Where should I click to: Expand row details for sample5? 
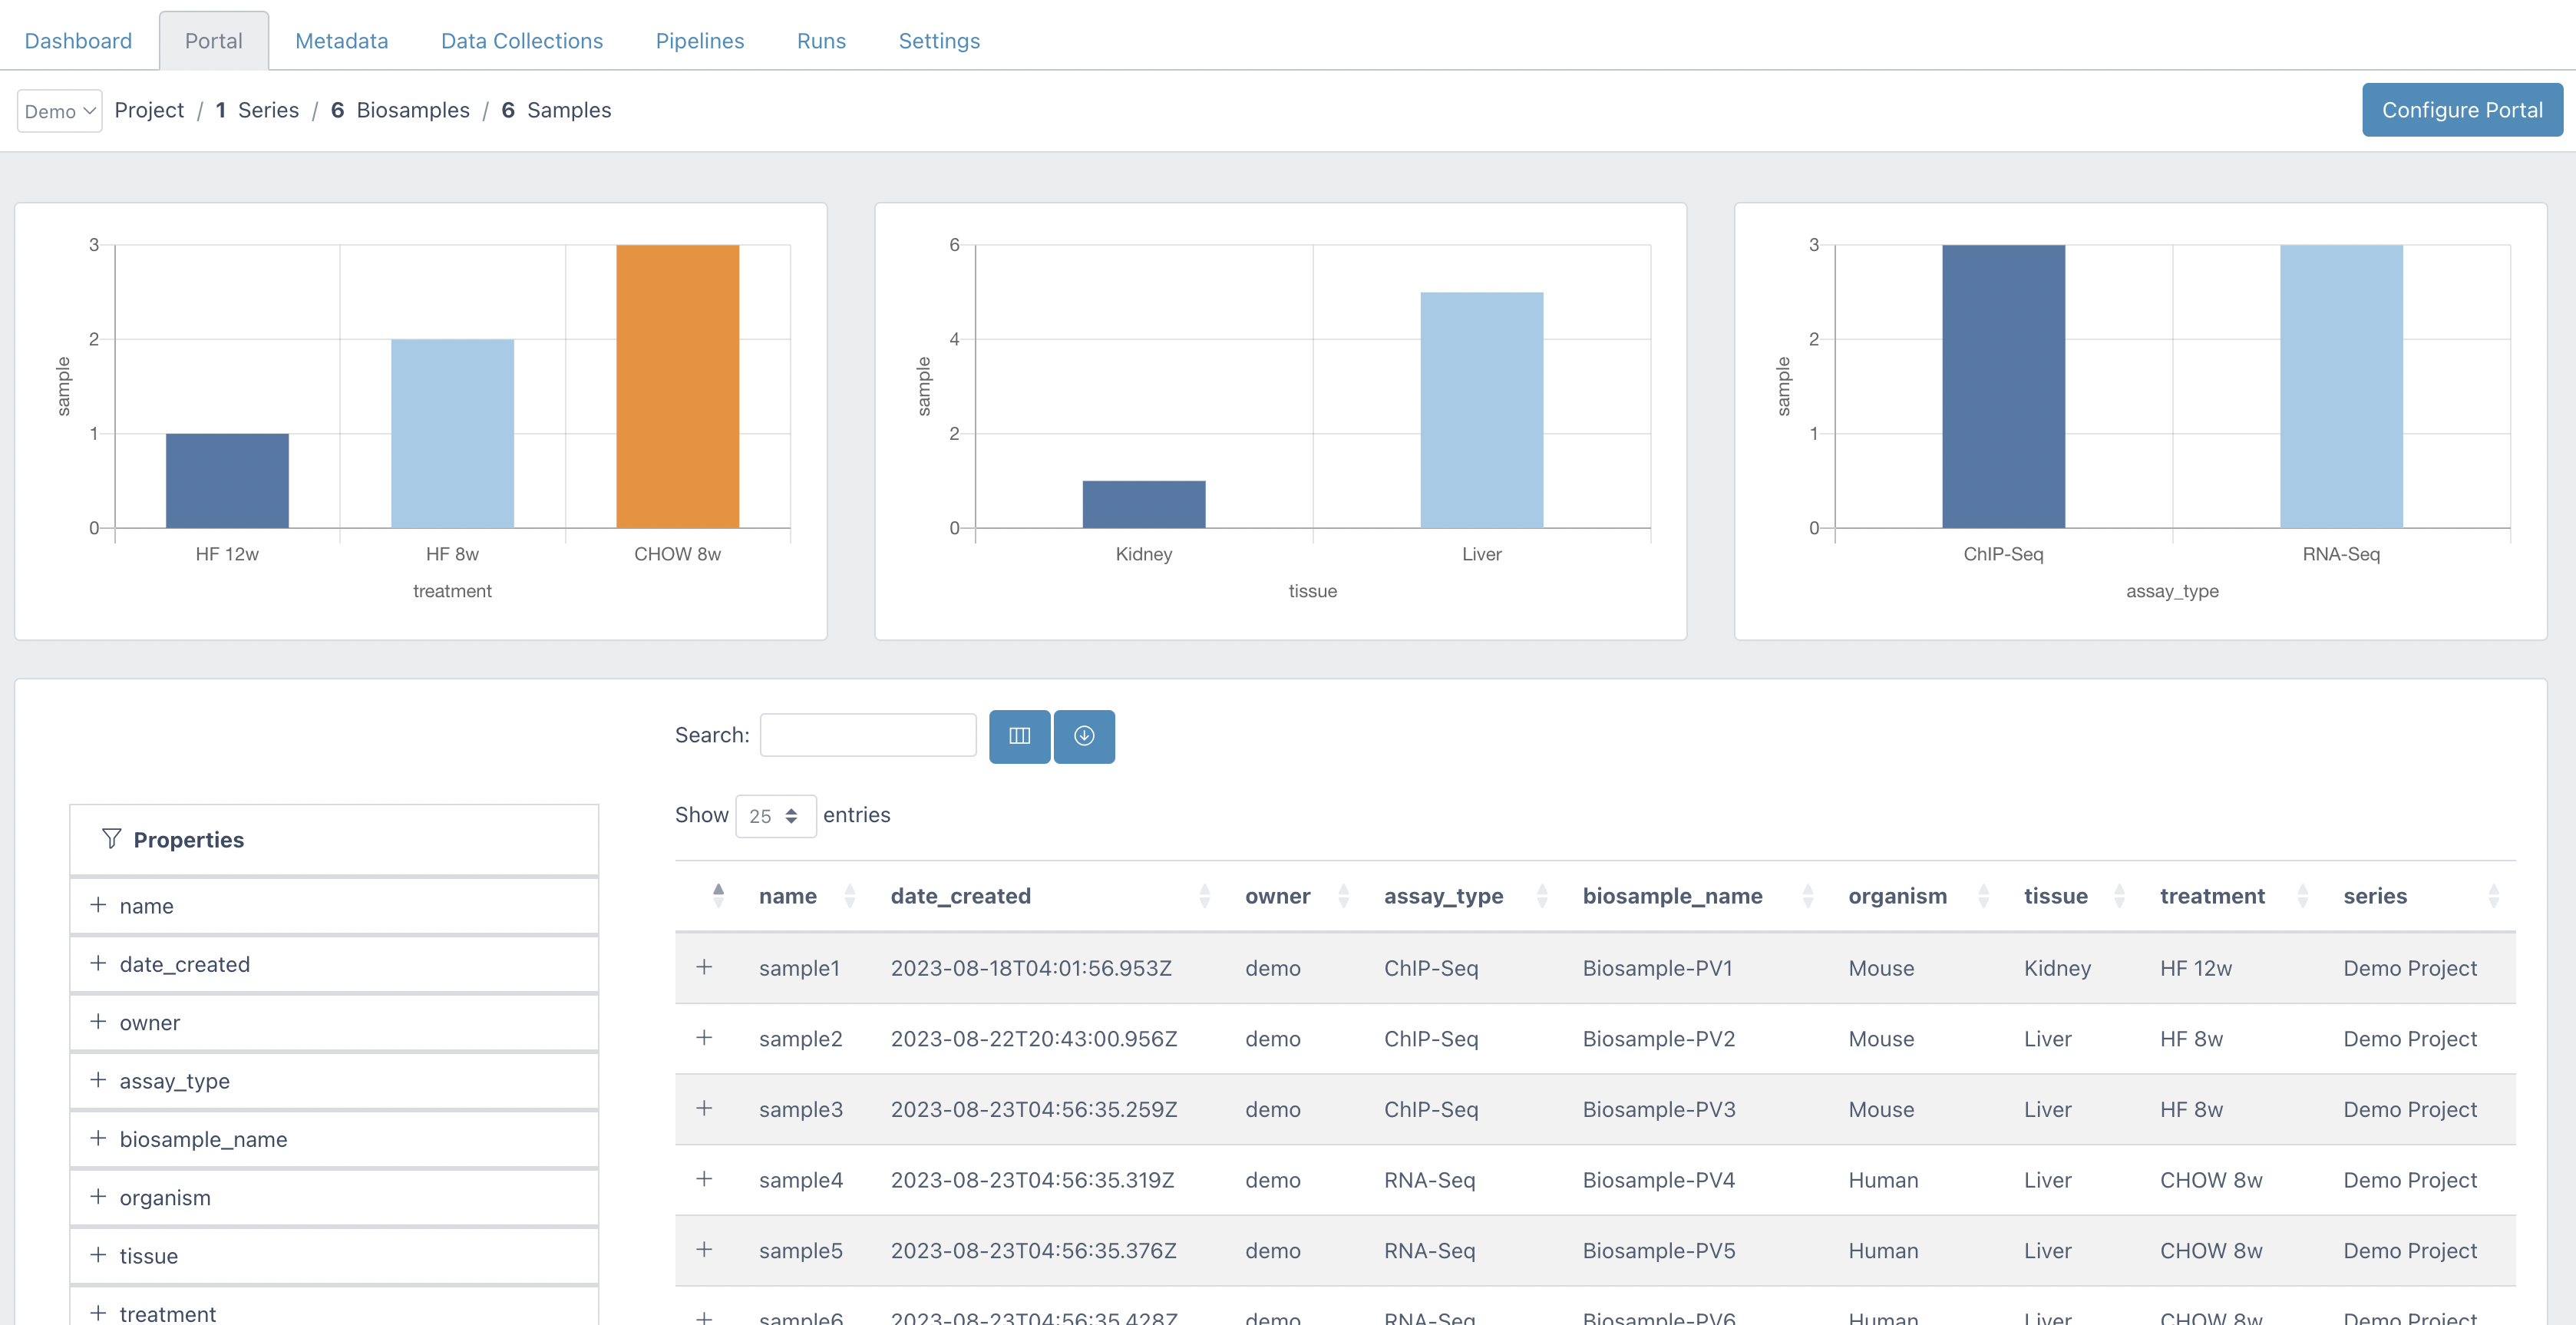(704, 1250)
